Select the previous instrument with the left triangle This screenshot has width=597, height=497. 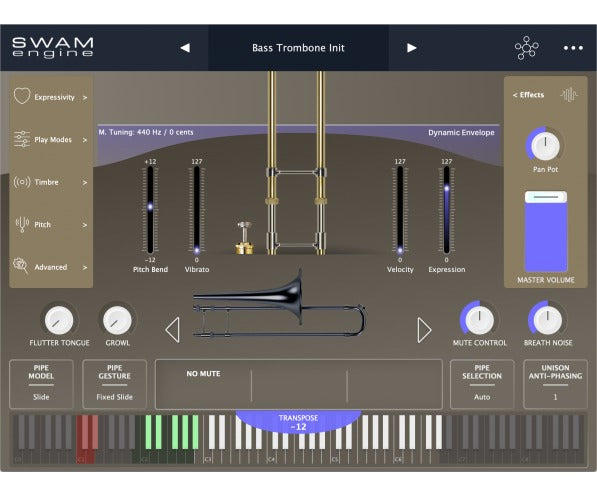pyautogui.click(x=172, y=330)
